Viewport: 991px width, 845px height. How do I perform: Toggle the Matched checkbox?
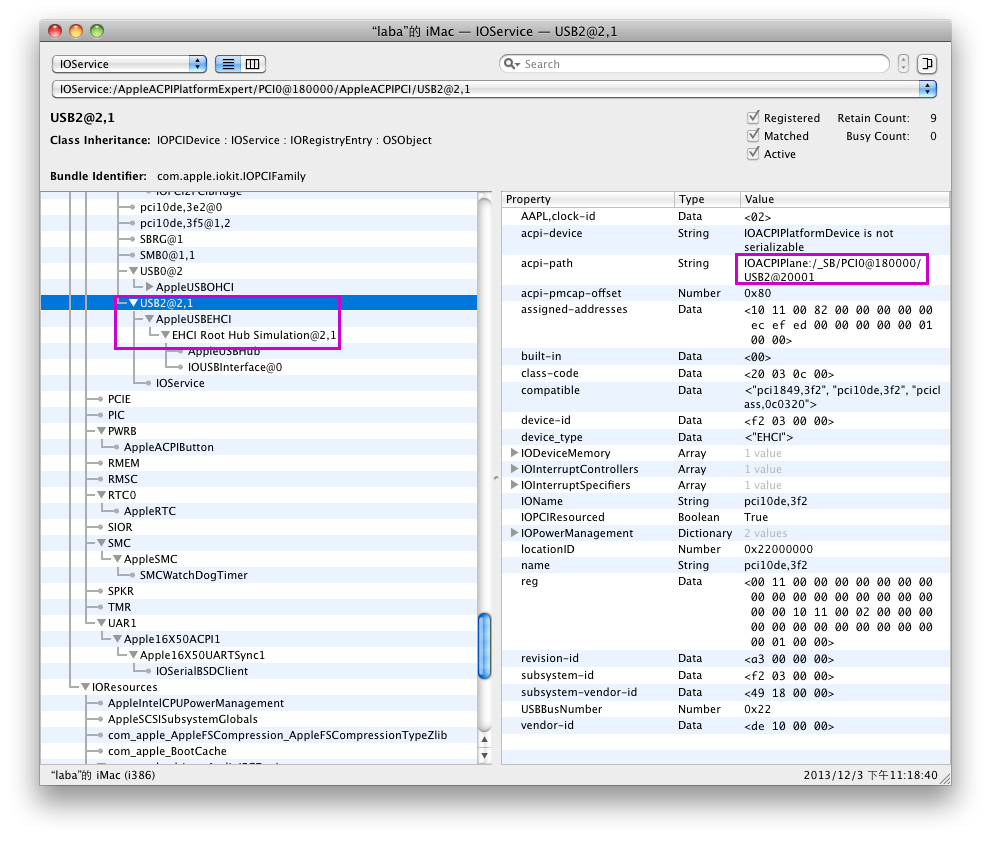coord(753,135)
